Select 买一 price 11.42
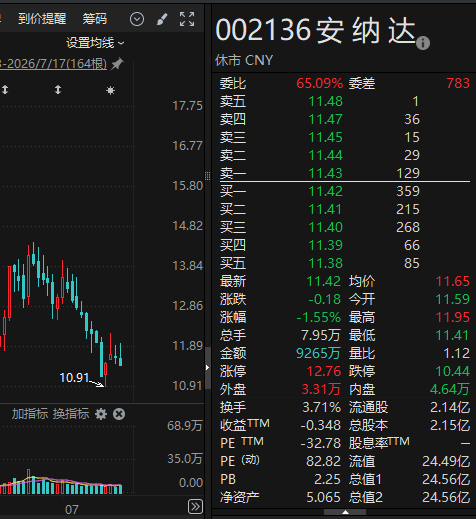 (x=325, y=191)
